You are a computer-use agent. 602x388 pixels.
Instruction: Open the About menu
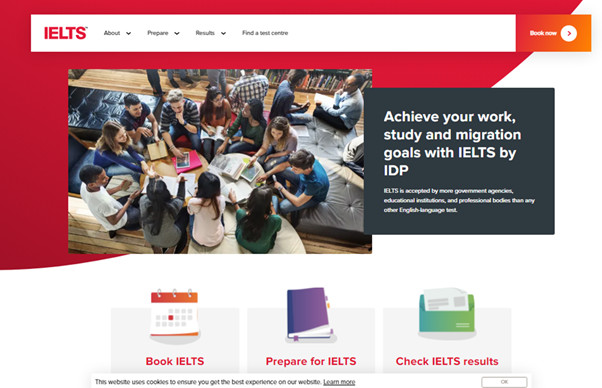(x=112, y=33)
